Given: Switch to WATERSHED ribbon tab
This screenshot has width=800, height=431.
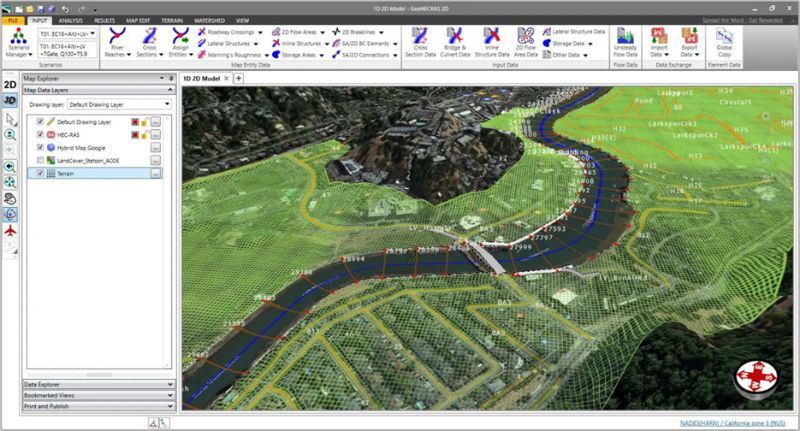Looking at the screenshot, I should 209,20.
